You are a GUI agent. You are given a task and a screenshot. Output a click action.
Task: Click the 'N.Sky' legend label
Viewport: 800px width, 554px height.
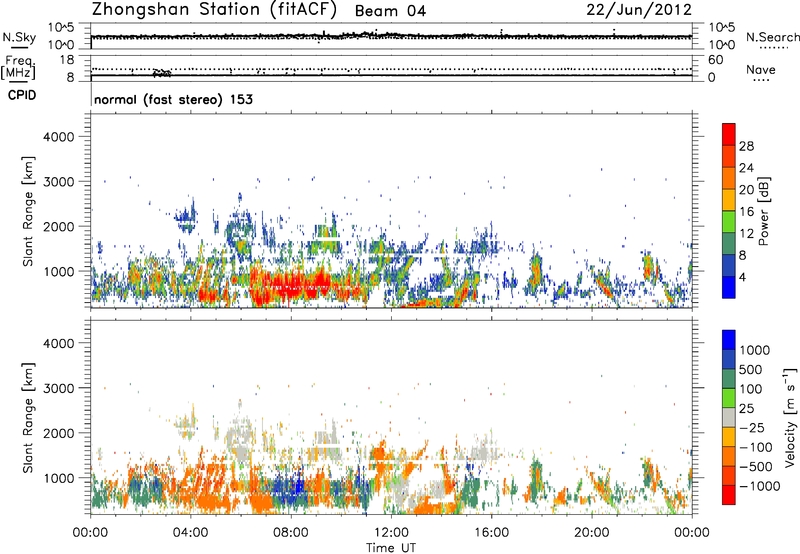(19, 37)
